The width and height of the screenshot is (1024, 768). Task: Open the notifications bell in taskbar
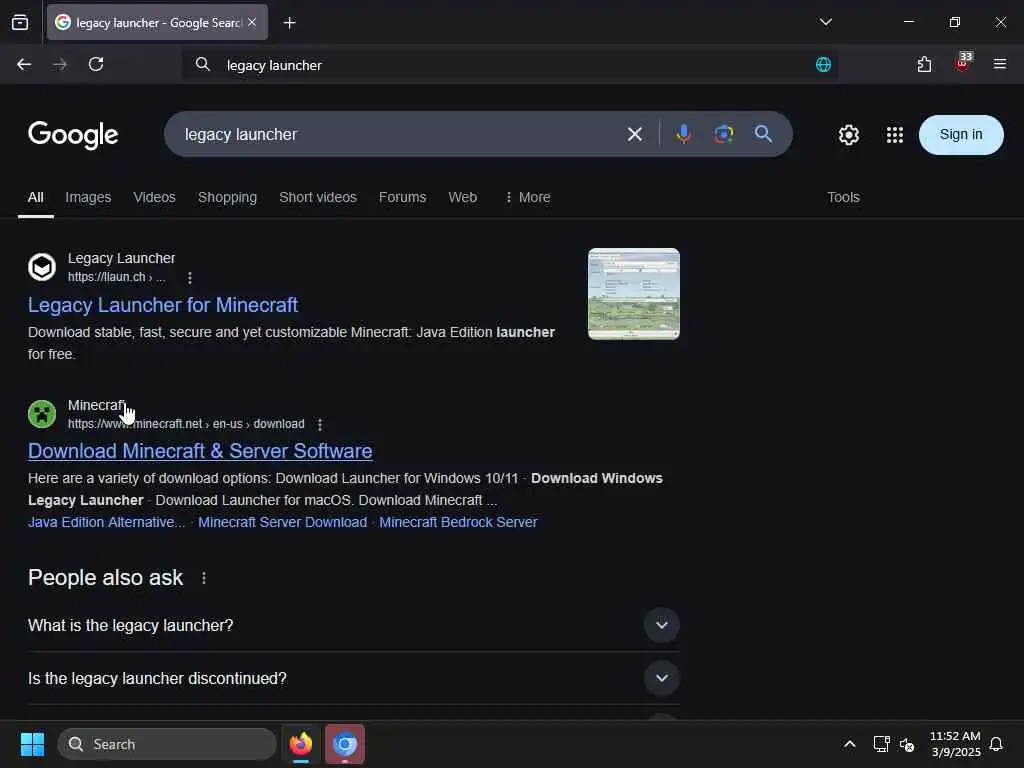[x=996, y=744]
